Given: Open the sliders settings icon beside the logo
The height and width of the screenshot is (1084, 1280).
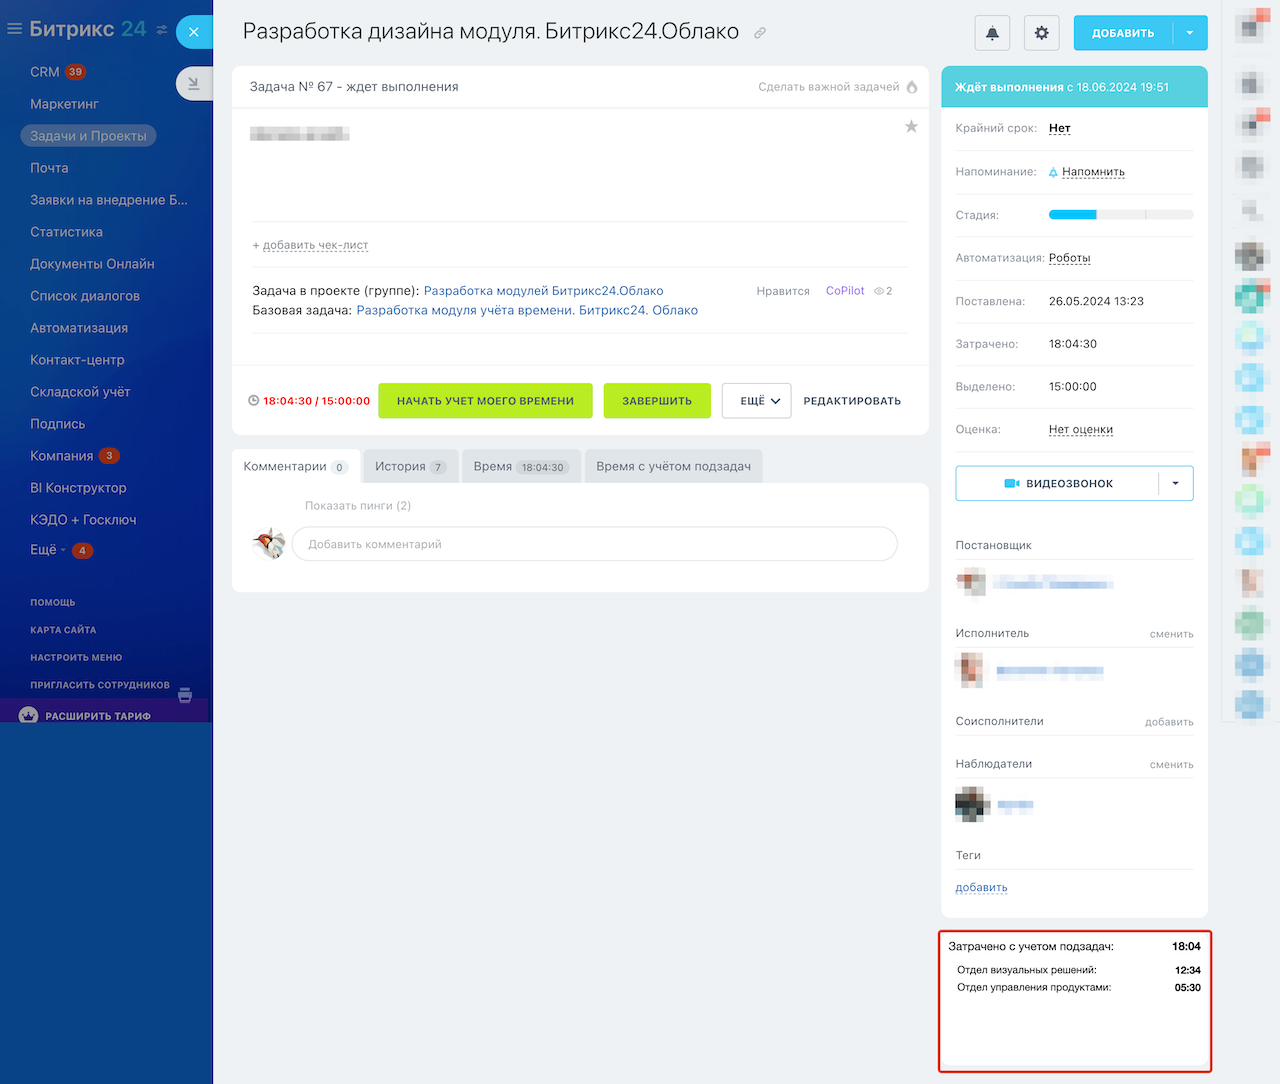Looking at the screenshot, I should (162, 31).
